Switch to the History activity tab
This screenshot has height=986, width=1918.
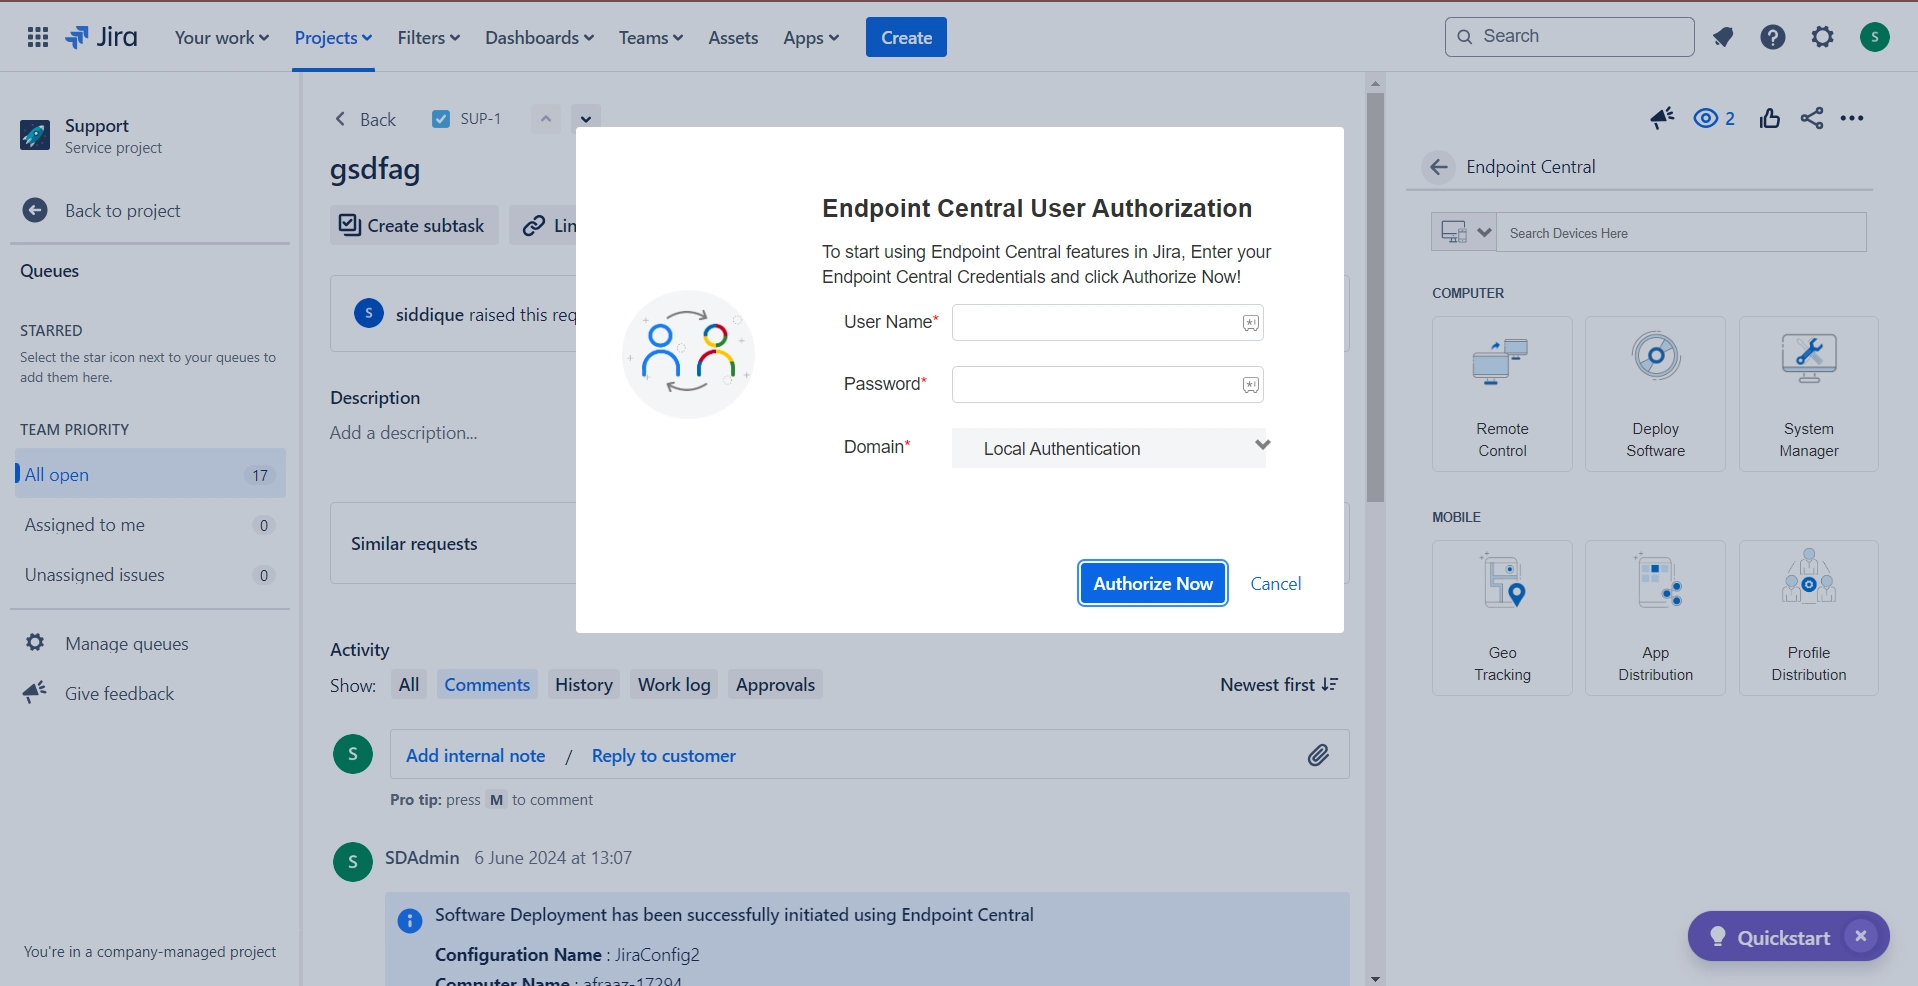584,685
